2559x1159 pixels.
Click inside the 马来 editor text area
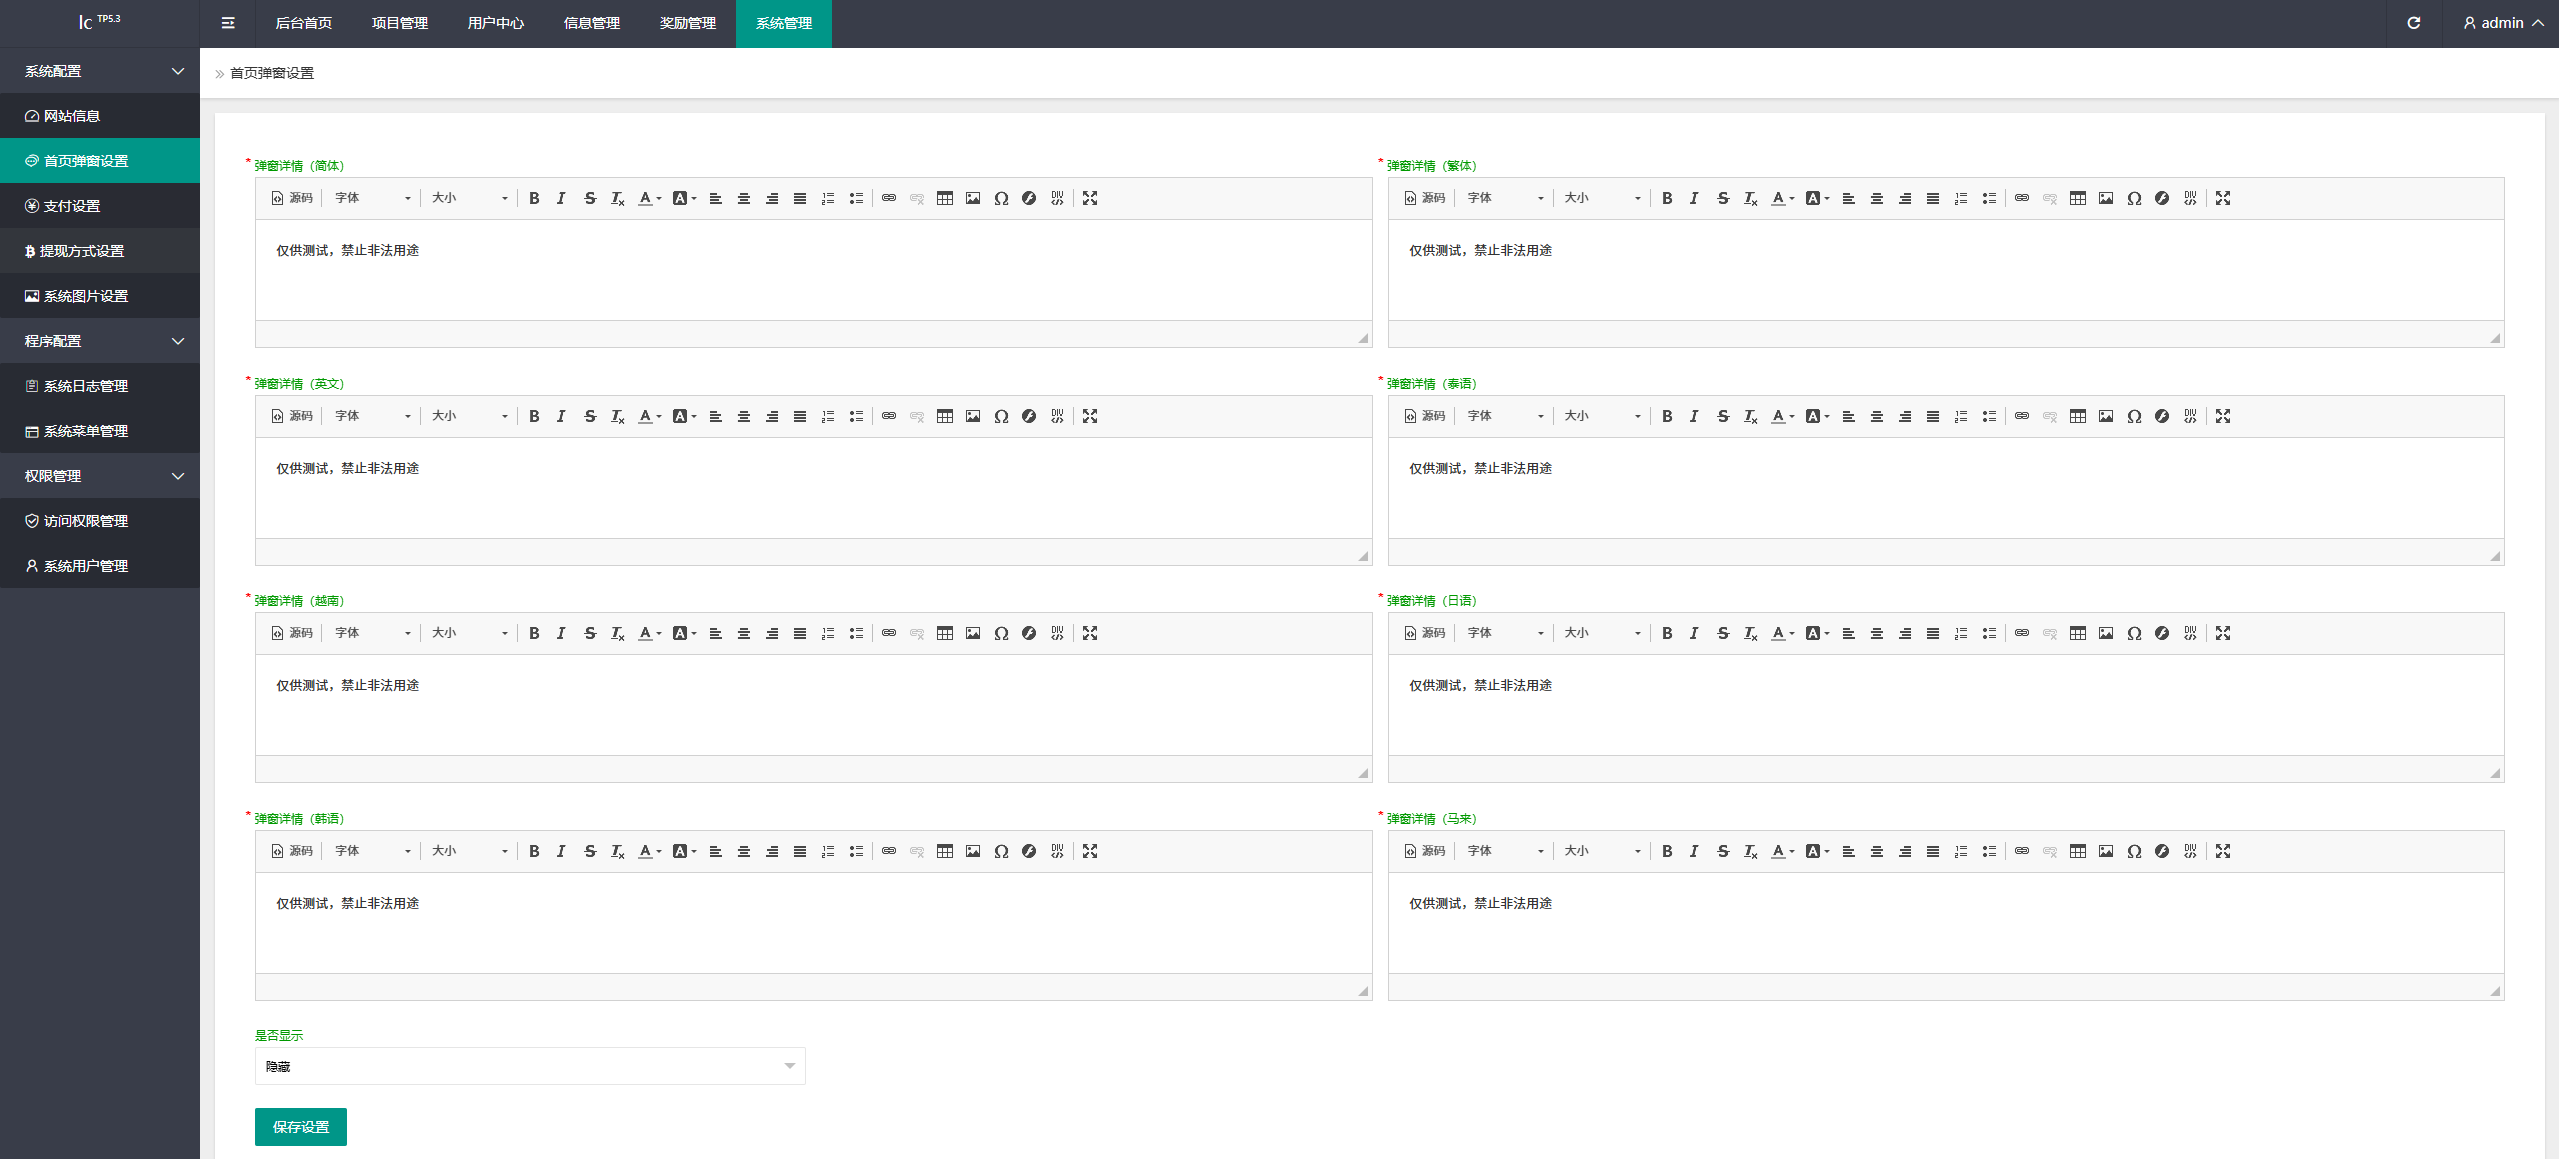(1946, 923)
